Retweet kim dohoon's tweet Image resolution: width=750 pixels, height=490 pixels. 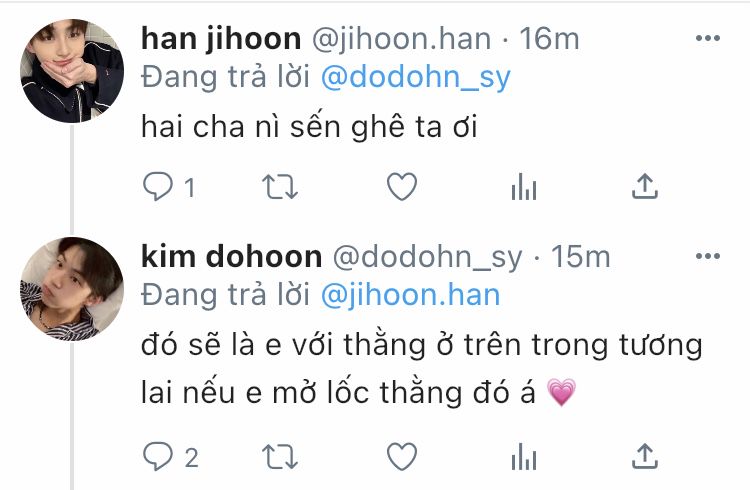[x=280, y=457]
